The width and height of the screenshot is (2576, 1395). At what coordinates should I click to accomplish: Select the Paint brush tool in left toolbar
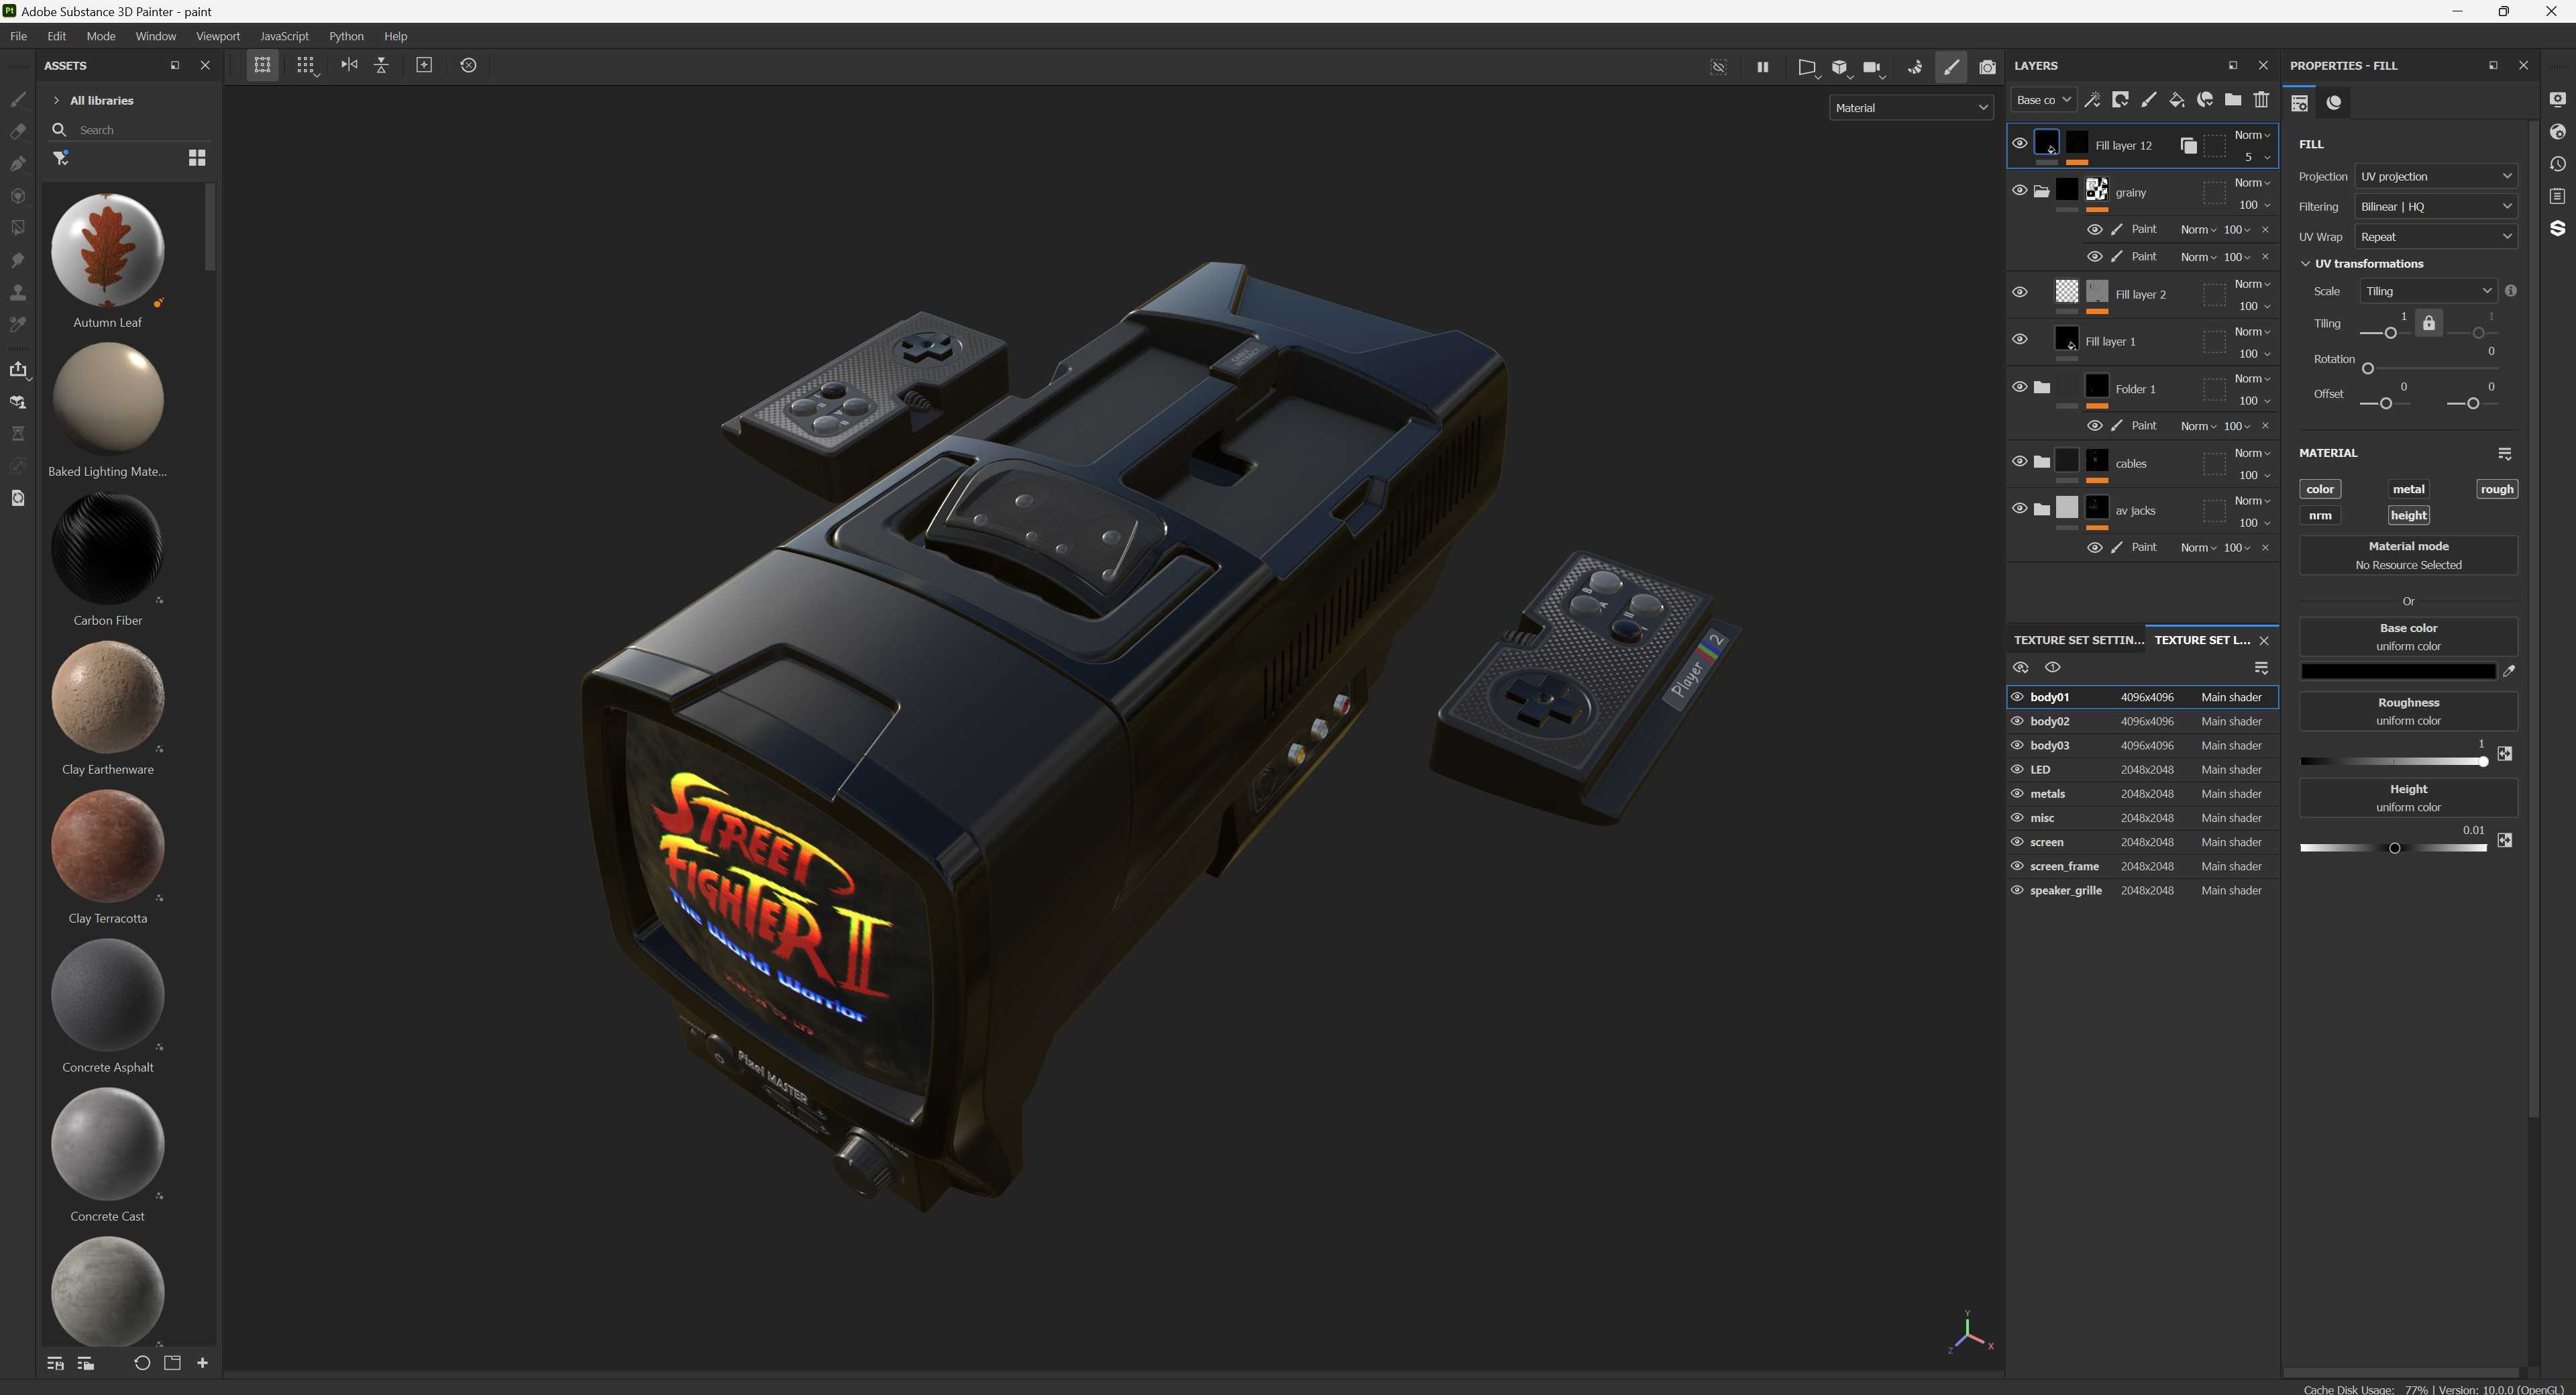(18, 99)
